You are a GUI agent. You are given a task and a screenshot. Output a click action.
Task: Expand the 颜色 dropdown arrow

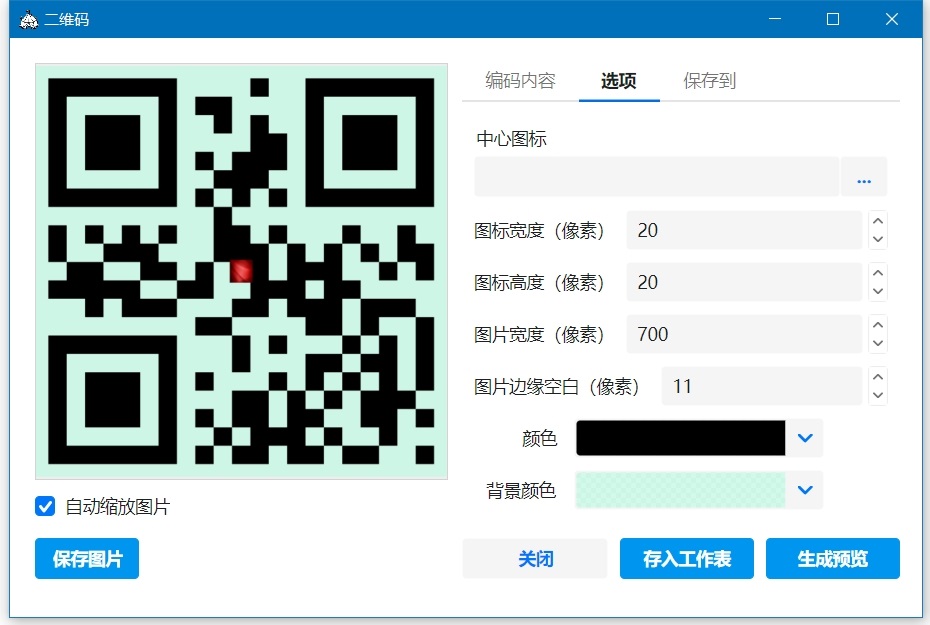tap(805, 438)
